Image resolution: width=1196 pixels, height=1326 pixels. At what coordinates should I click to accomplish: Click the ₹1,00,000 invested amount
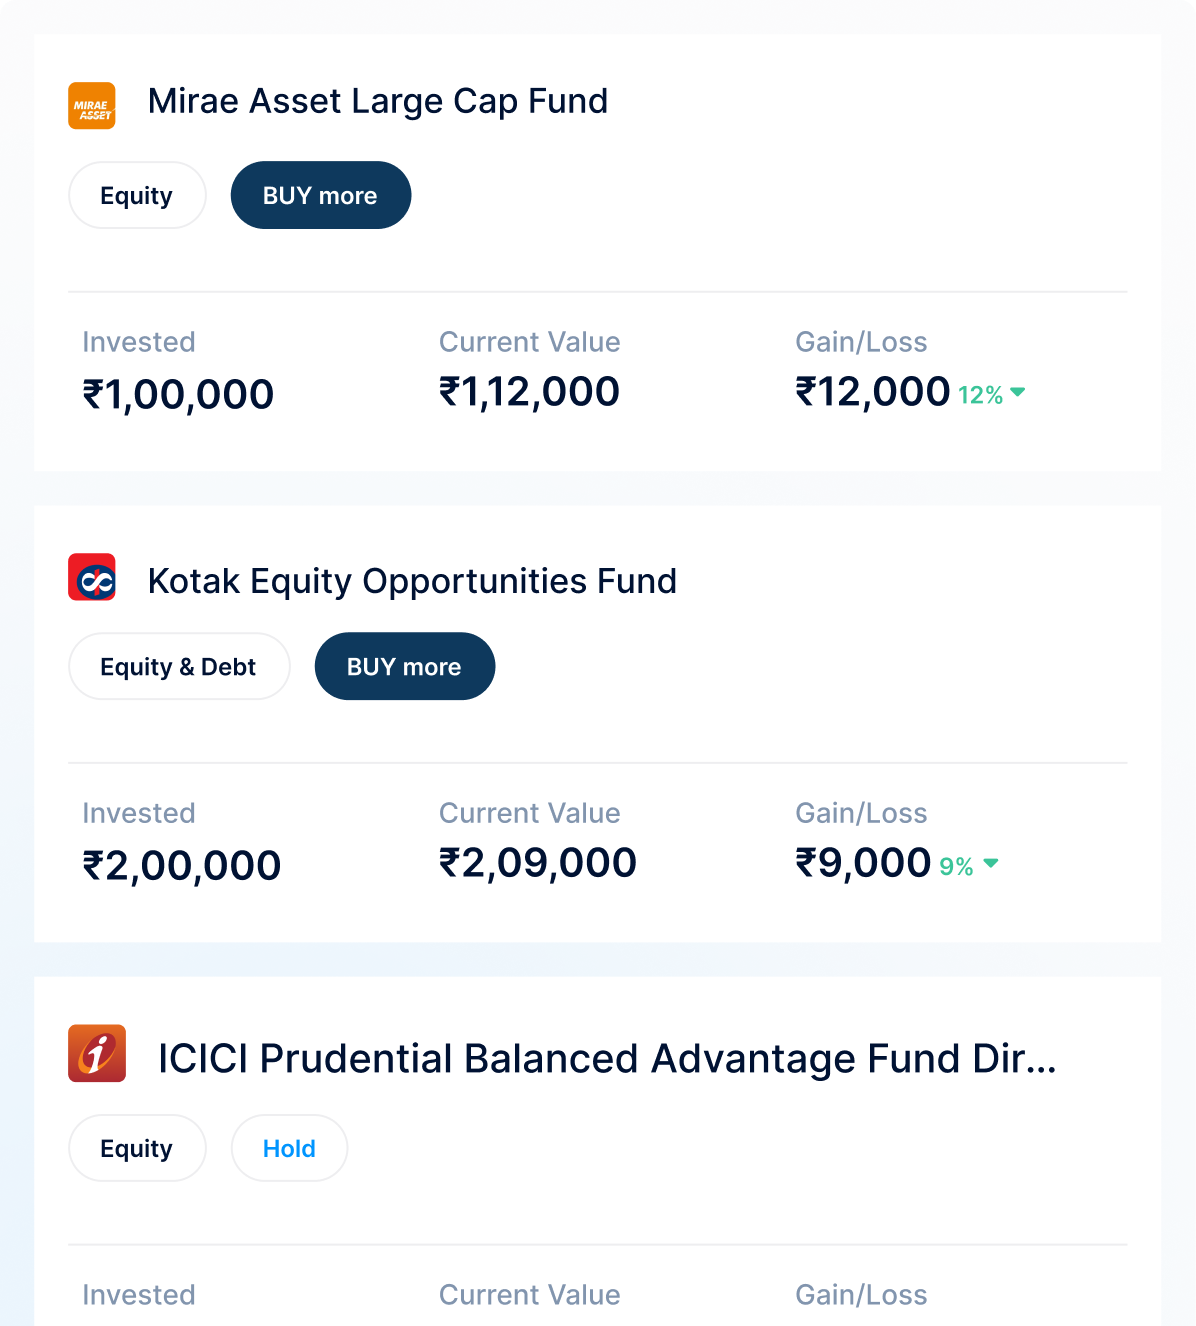tap(178, 394)
